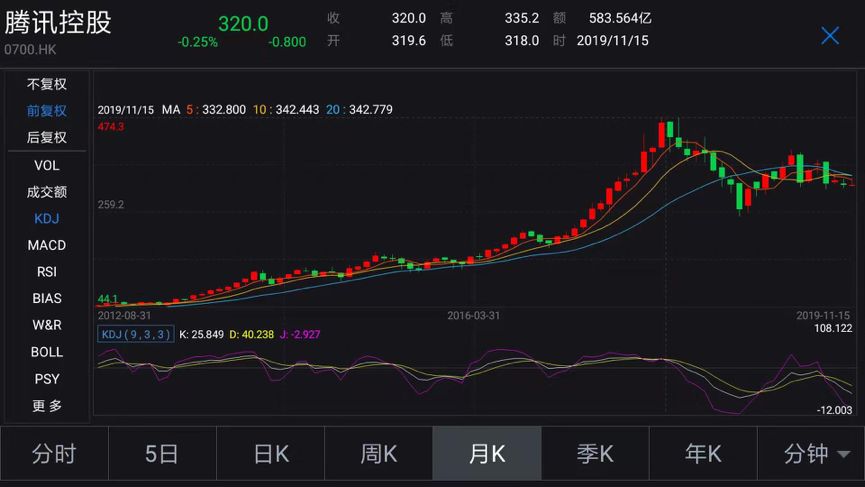
Task: Select the KDJ indicator in sidebar
Action: tap(47, 218)
